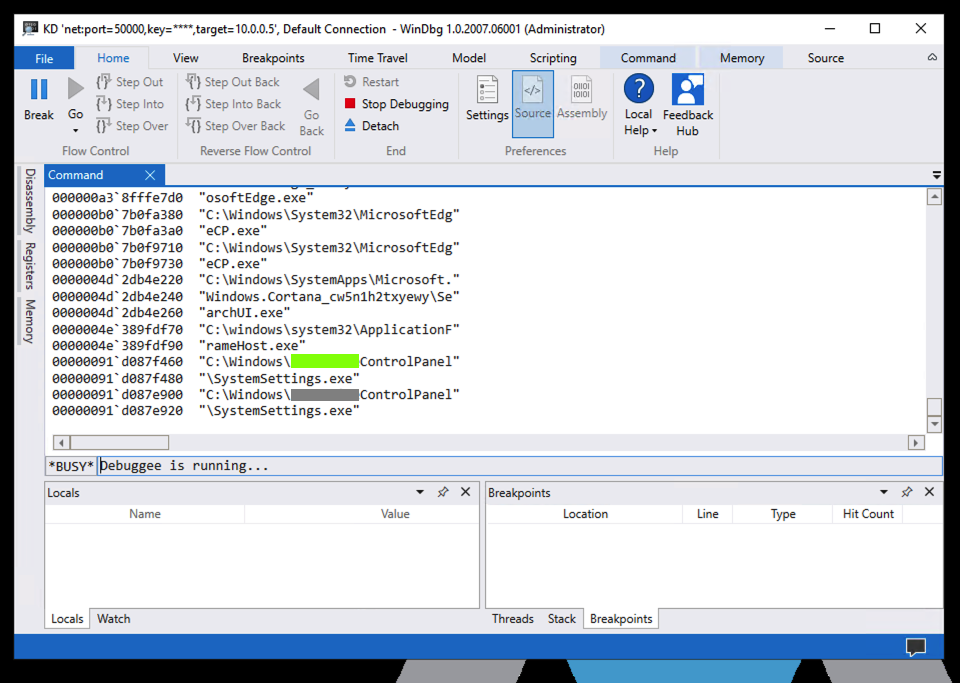The width and height of the screenshot is (960, 683).
Task: Click Step Over in Flow Control
Action: tap(132, 126)
